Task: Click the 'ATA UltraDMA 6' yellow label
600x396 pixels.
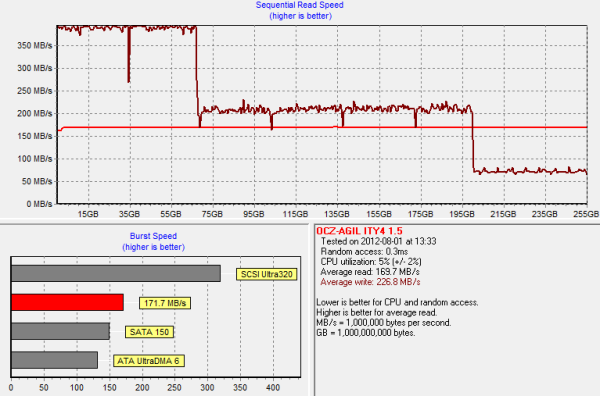Action: click(149, 361)
